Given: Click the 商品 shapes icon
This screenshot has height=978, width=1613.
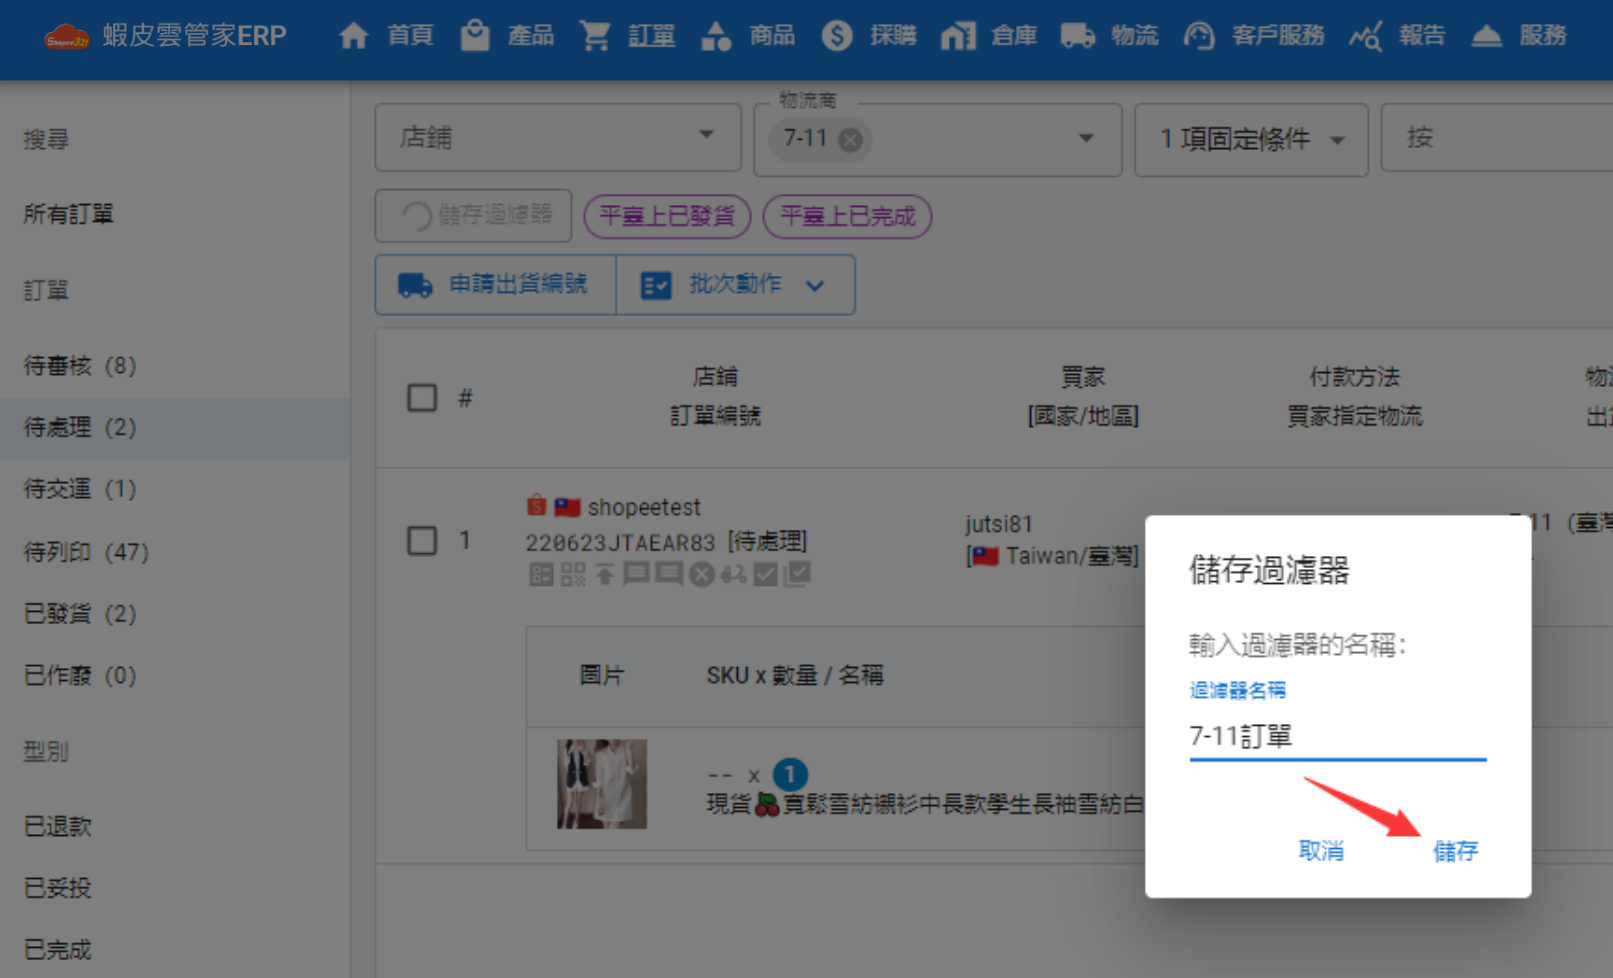Looking at the screenshot, I should [x=716, y=36].
